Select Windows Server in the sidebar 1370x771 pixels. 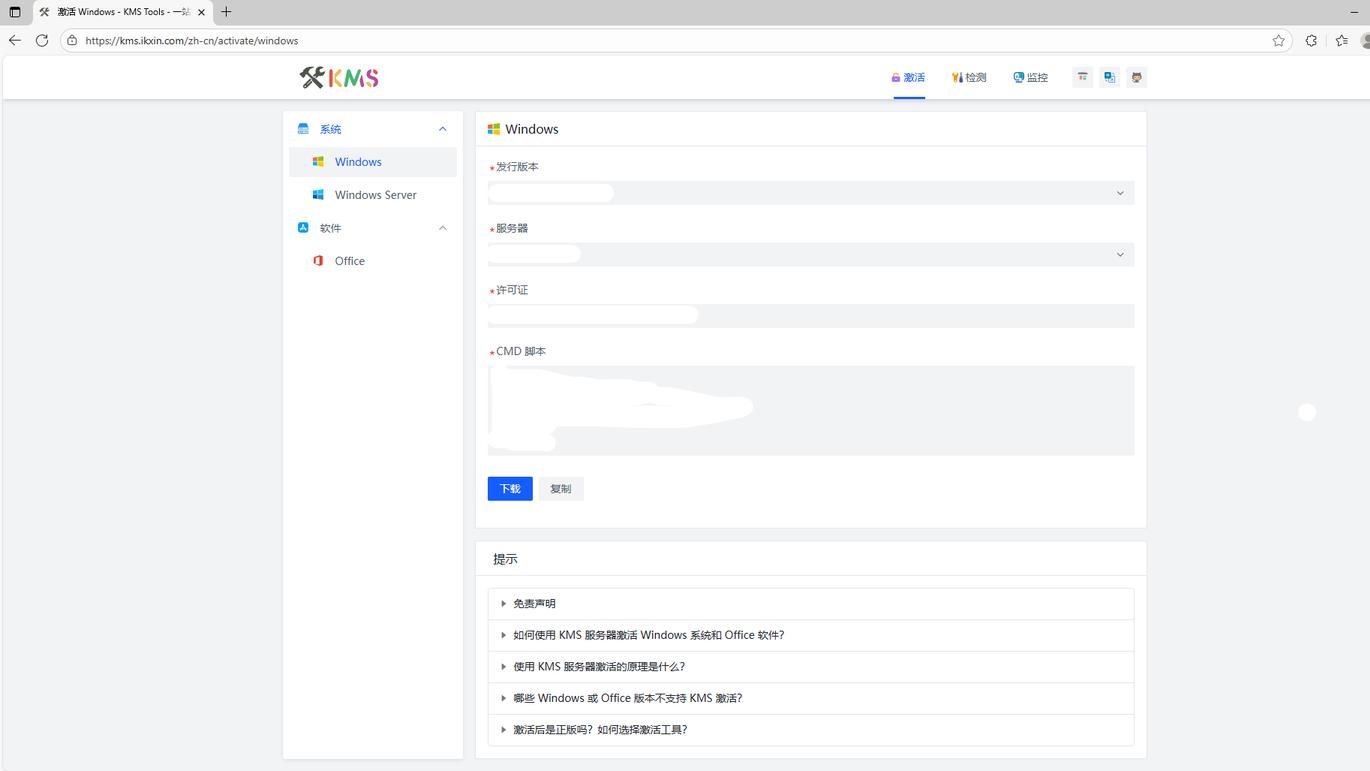click(x=373, y=195)
